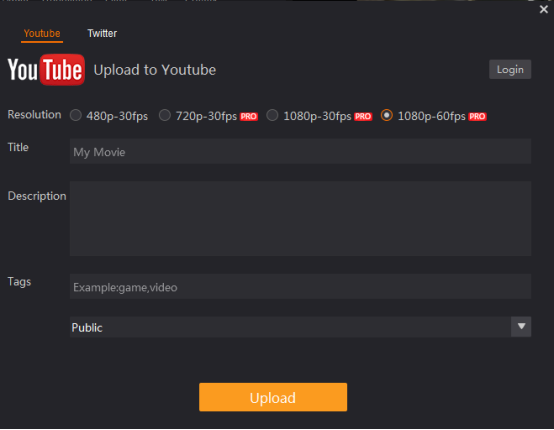Focus the Tags field with Example:game,video
Screen dimensions: 554x430
click(x=300, y=286)
